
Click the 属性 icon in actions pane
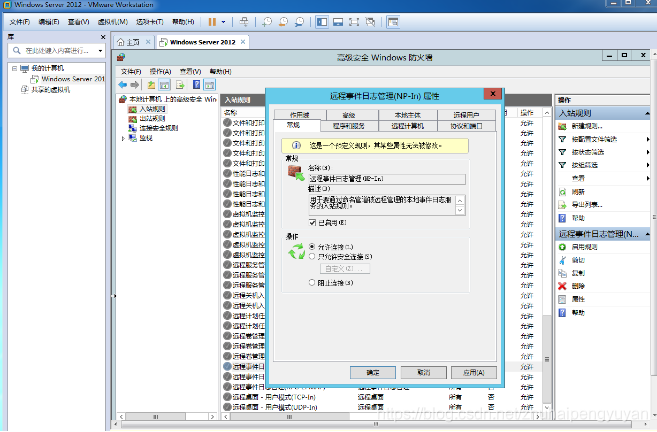562,299
